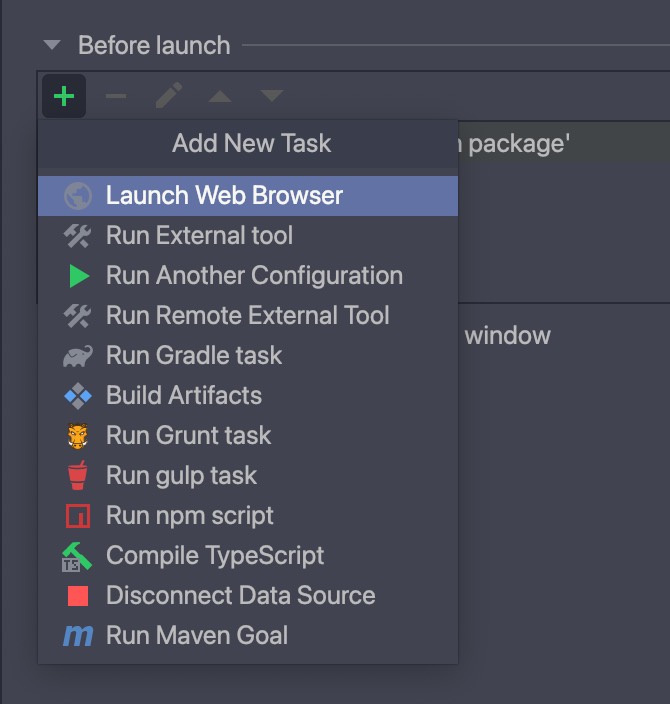Select Launch Web Browser menu entry
The width and height of the screenshot is (670, 704).
click(x=248, y=196)
